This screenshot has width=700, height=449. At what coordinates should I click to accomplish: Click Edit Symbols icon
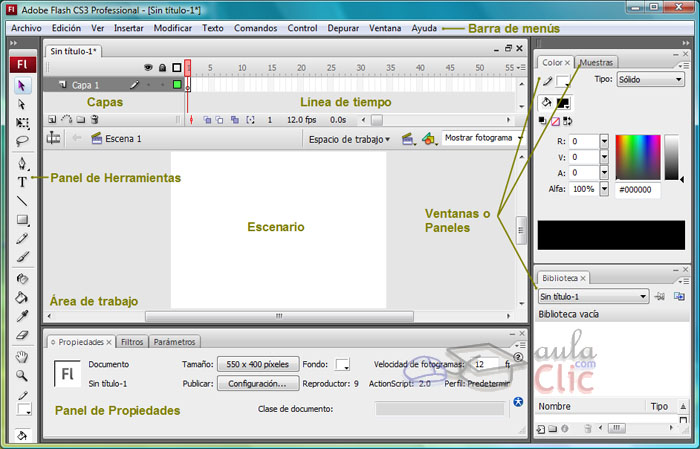click(x=429, y=139)
